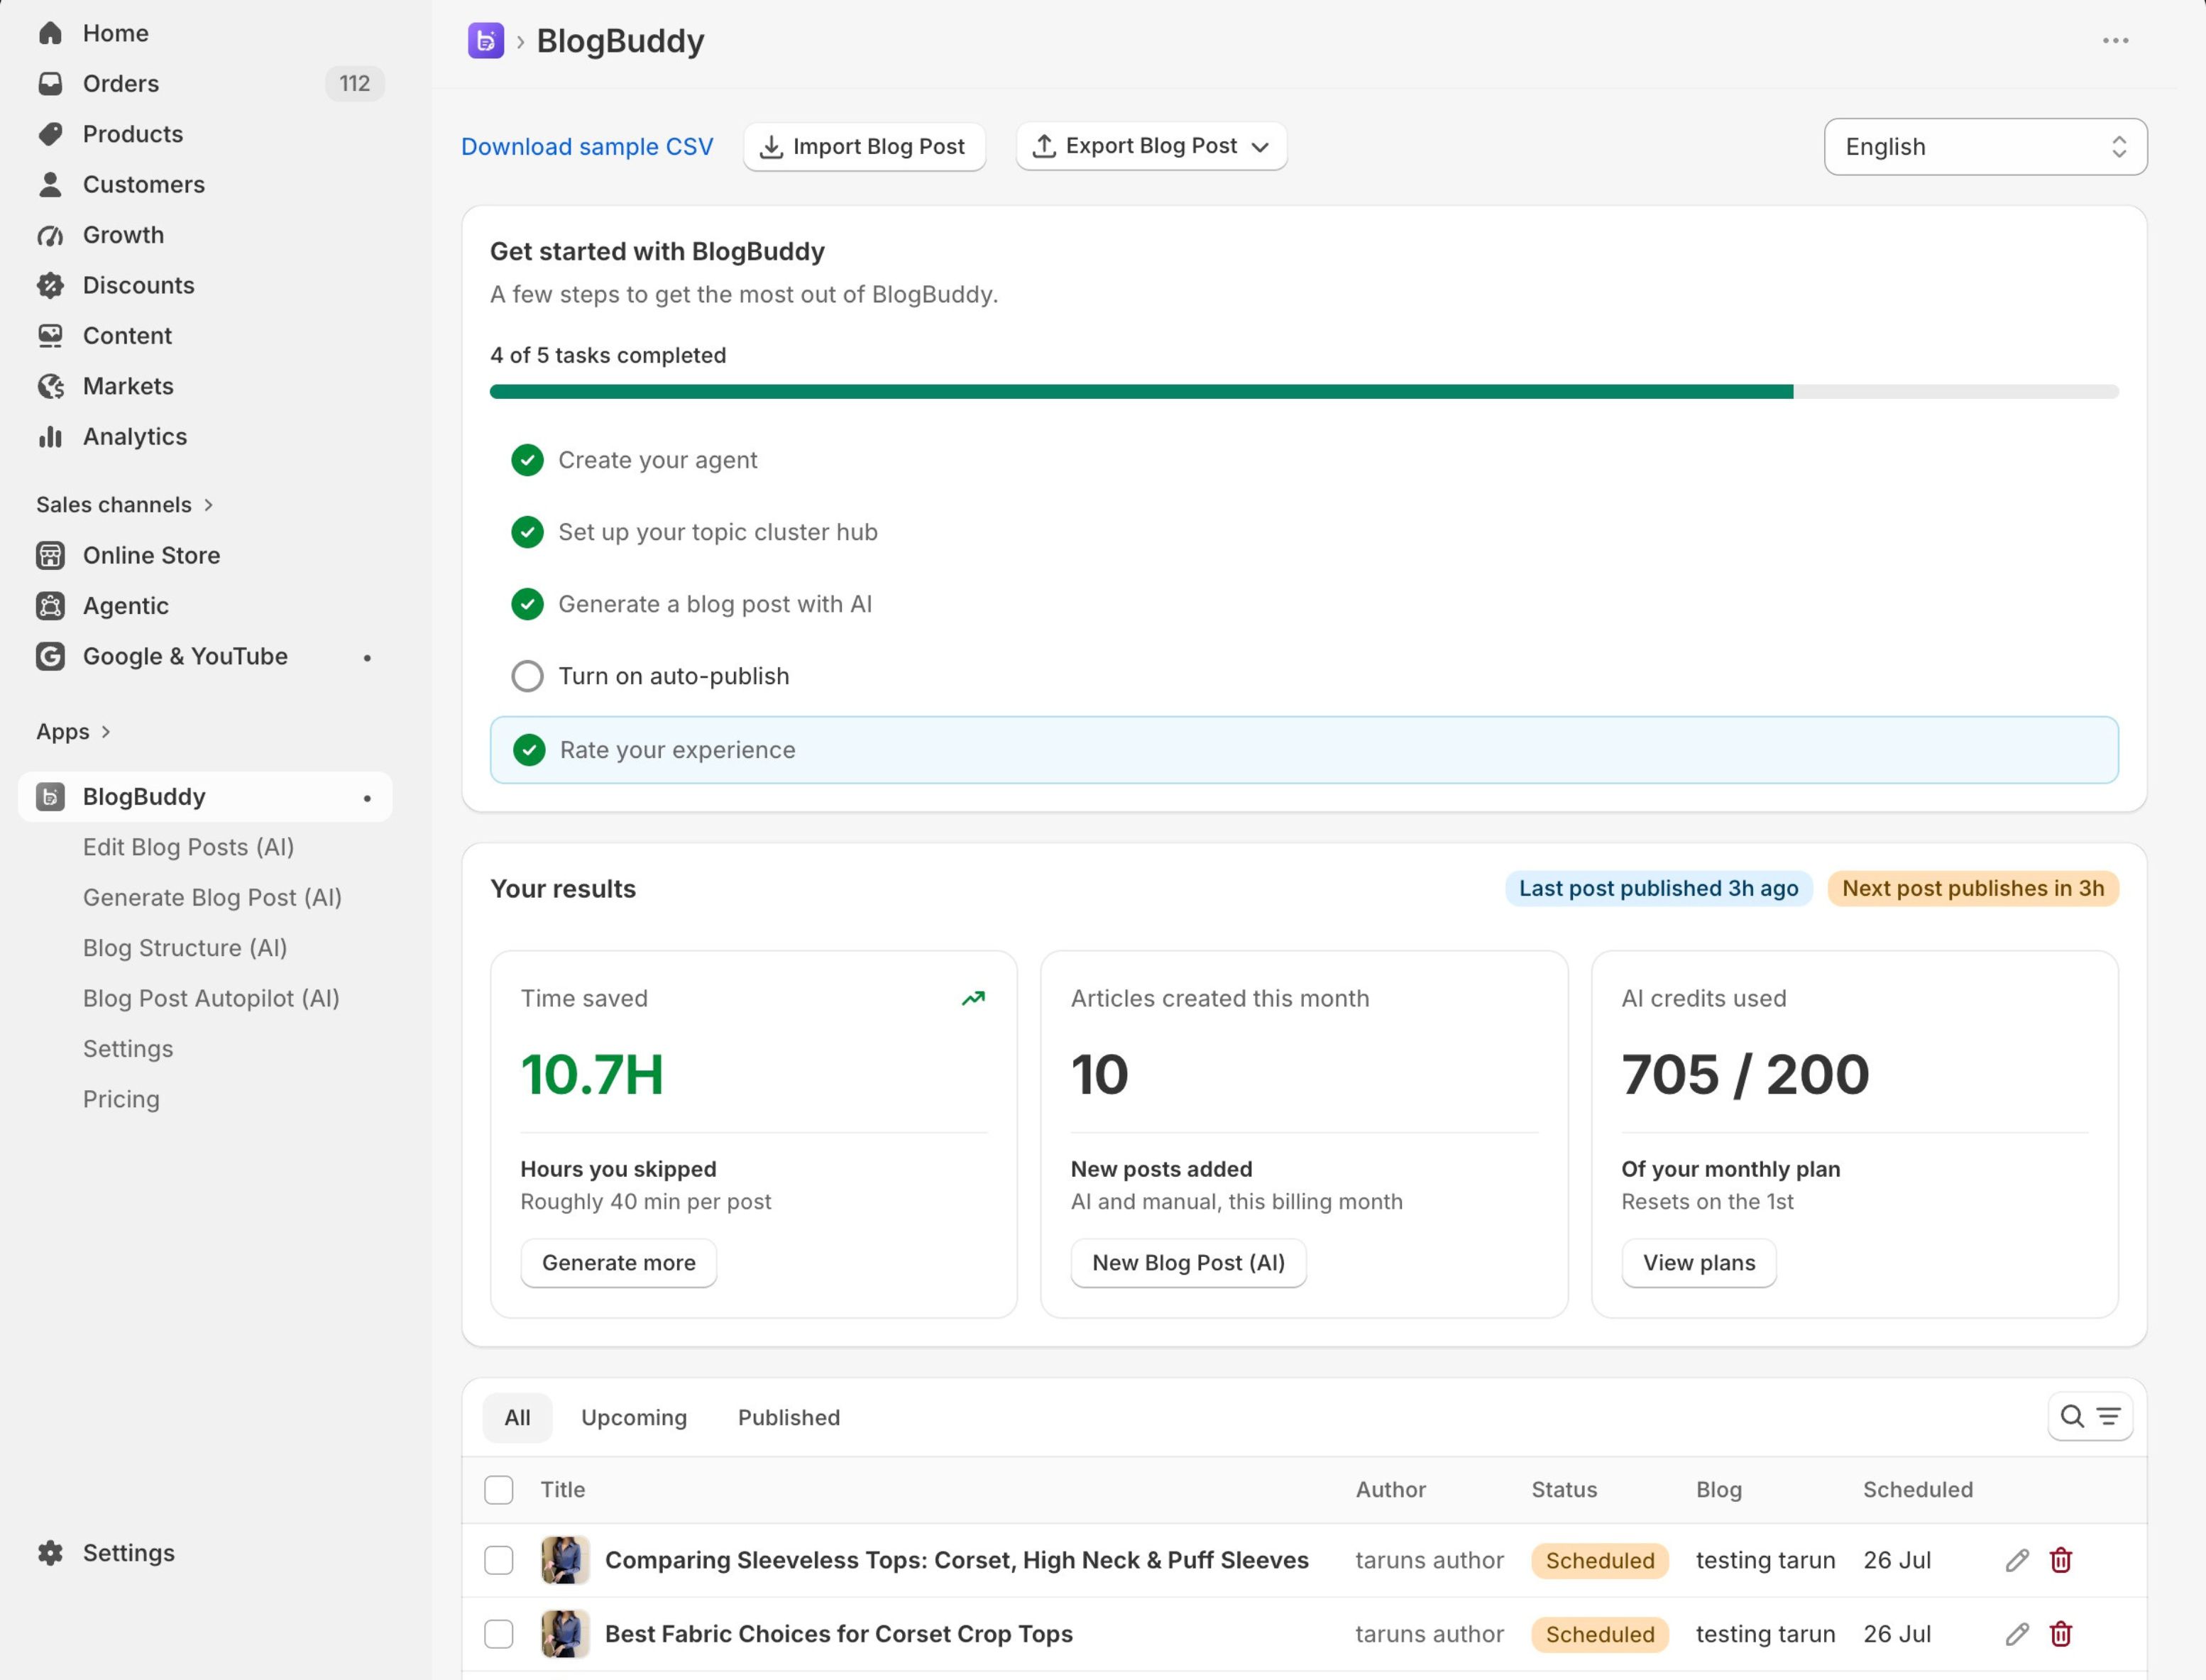Click the Products tag icon

click(50, 134)
